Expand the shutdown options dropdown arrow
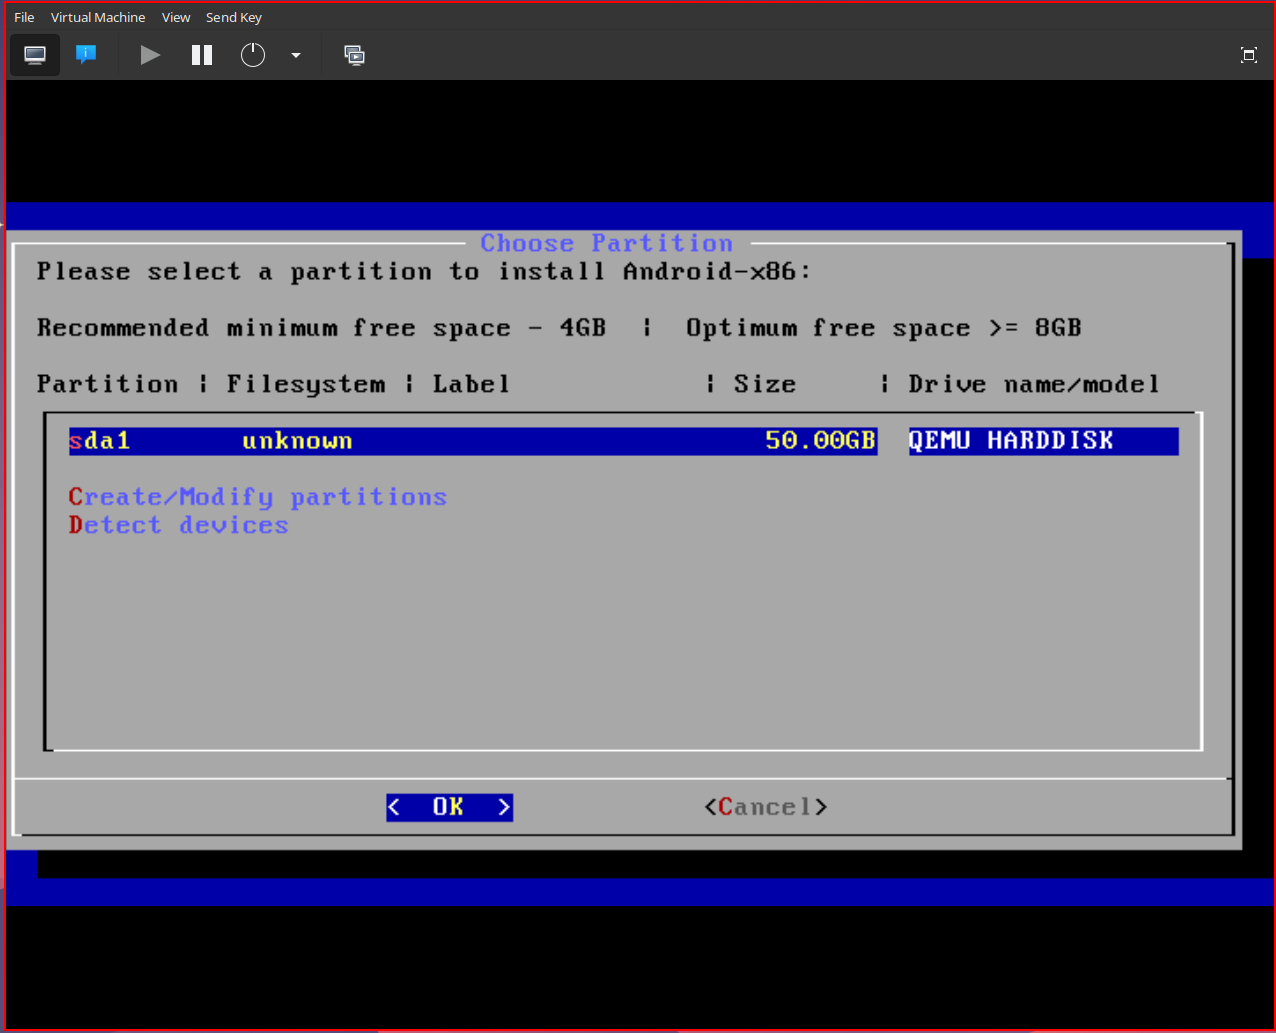Image resolution: width=1276 pixels, height=1033 pixels. point(296,55)
